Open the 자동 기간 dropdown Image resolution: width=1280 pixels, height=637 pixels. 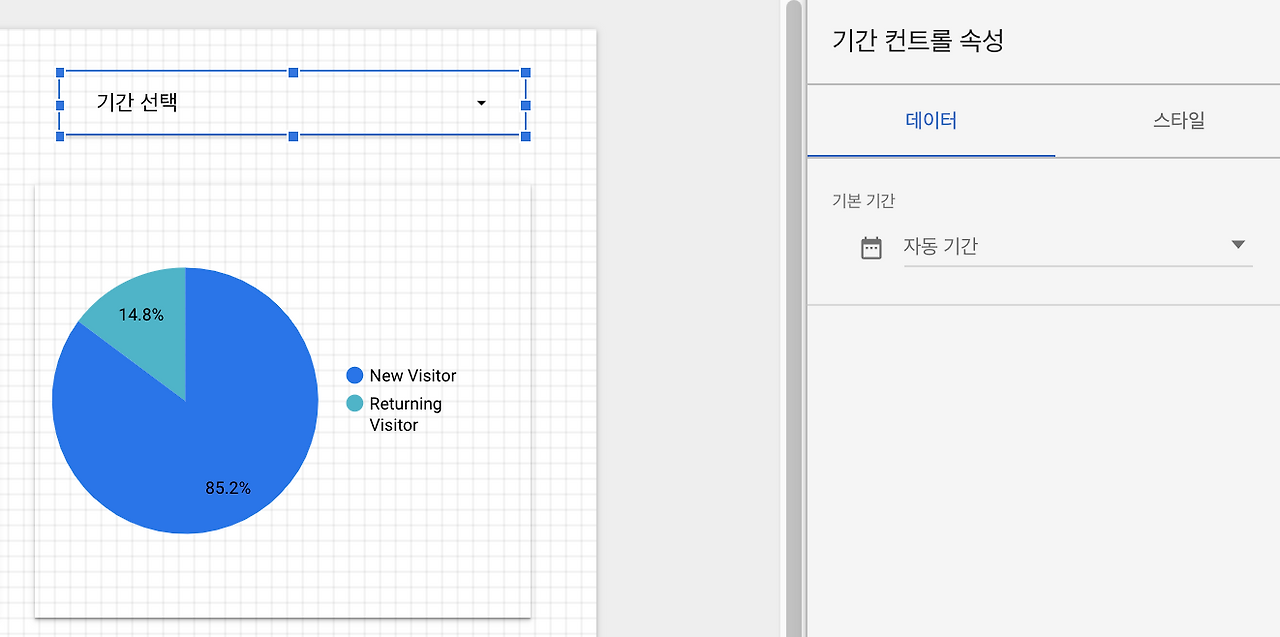(x=1238, y=244)
